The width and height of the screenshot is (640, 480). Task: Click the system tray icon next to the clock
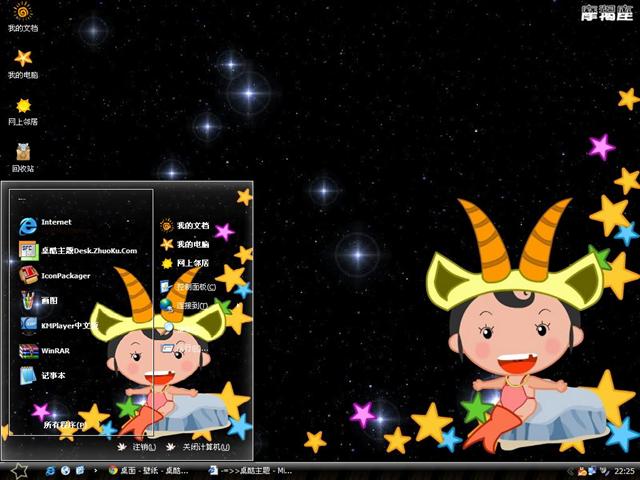[604, 471]
